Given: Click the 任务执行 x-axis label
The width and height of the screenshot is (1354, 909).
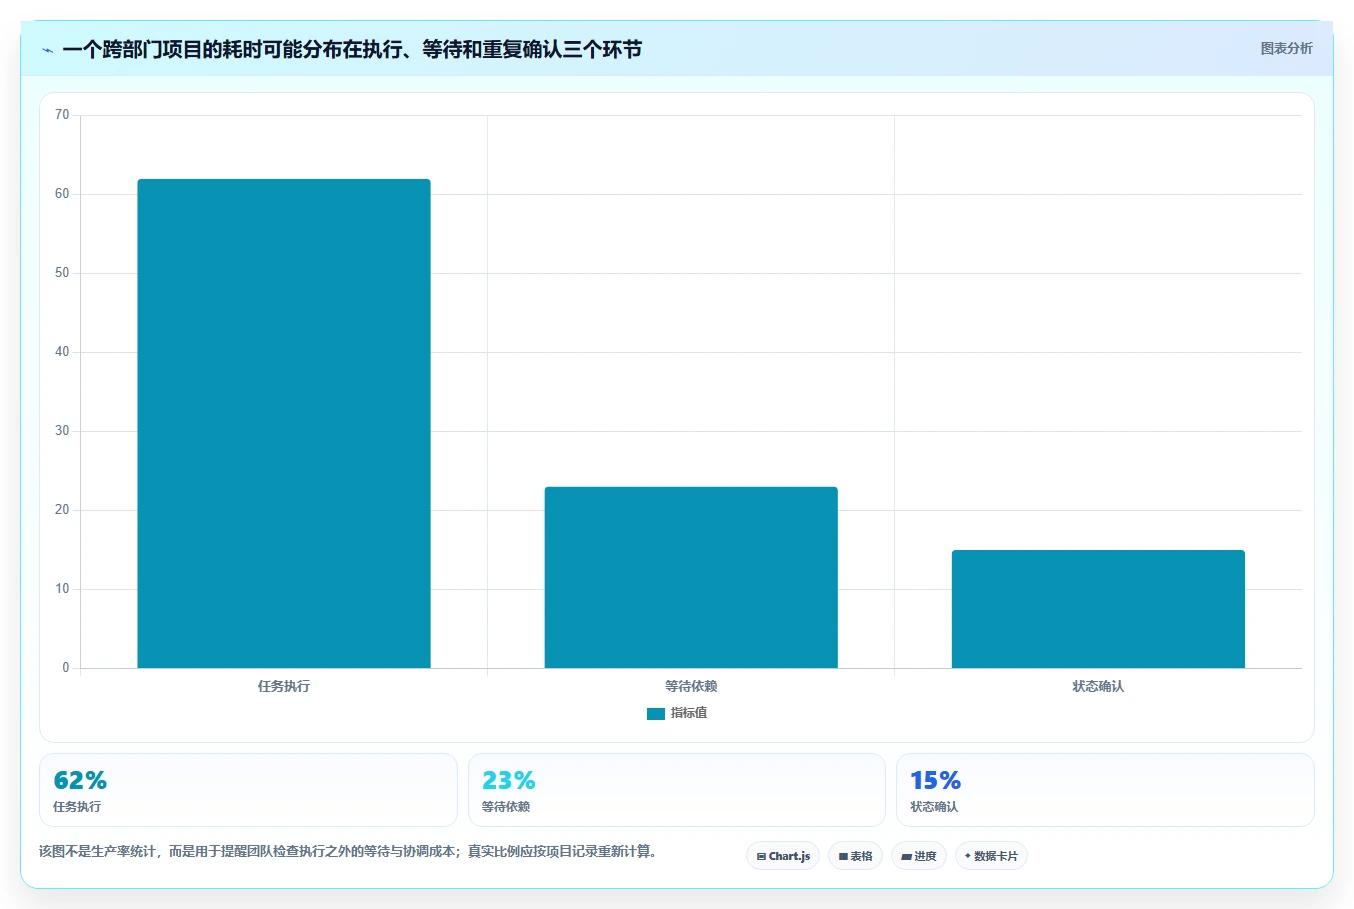Looking at the screenshot, I should tap(284, 686).
